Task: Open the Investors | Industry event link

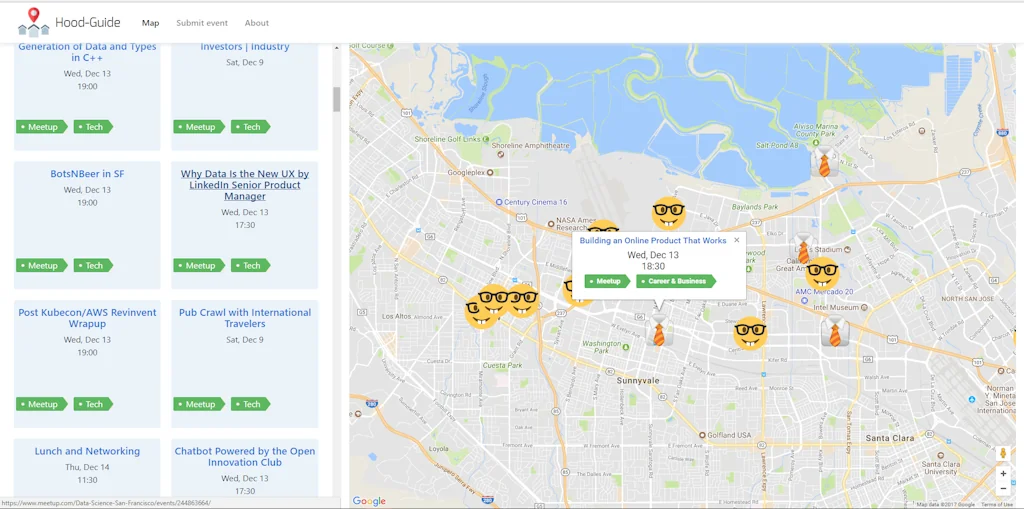Action: click(x=244, y=46)
